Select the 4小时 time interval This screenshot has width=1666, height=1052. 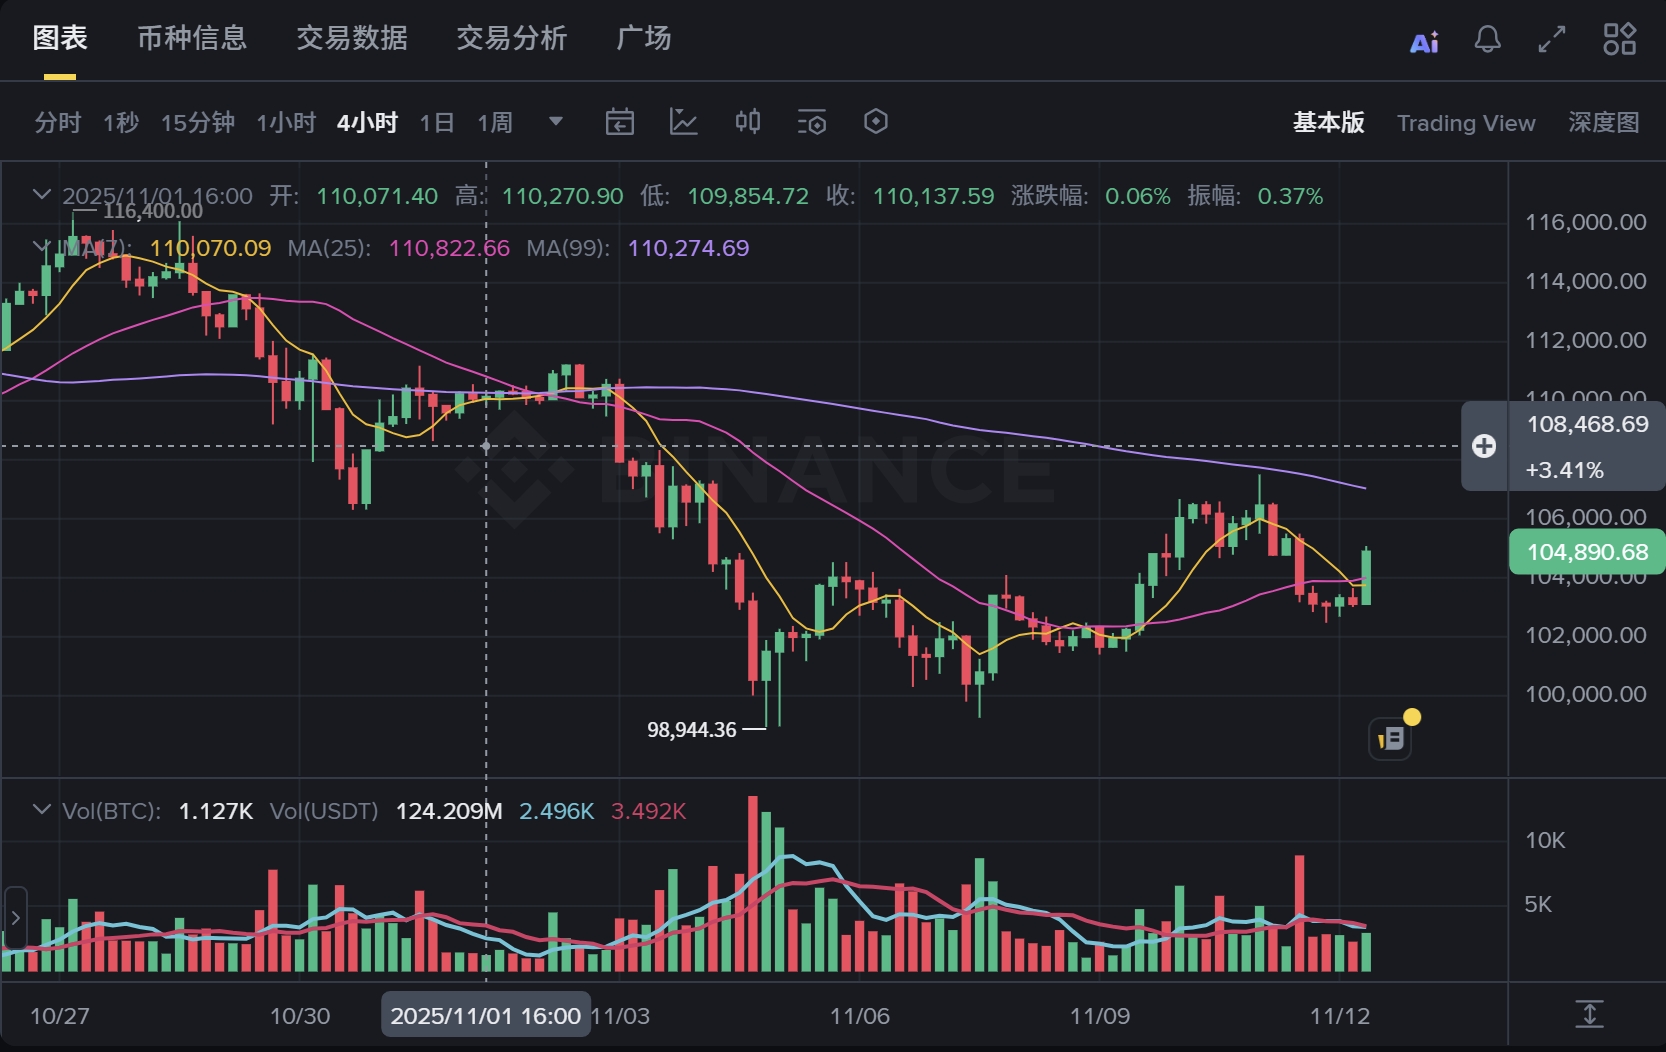(367, 123)
